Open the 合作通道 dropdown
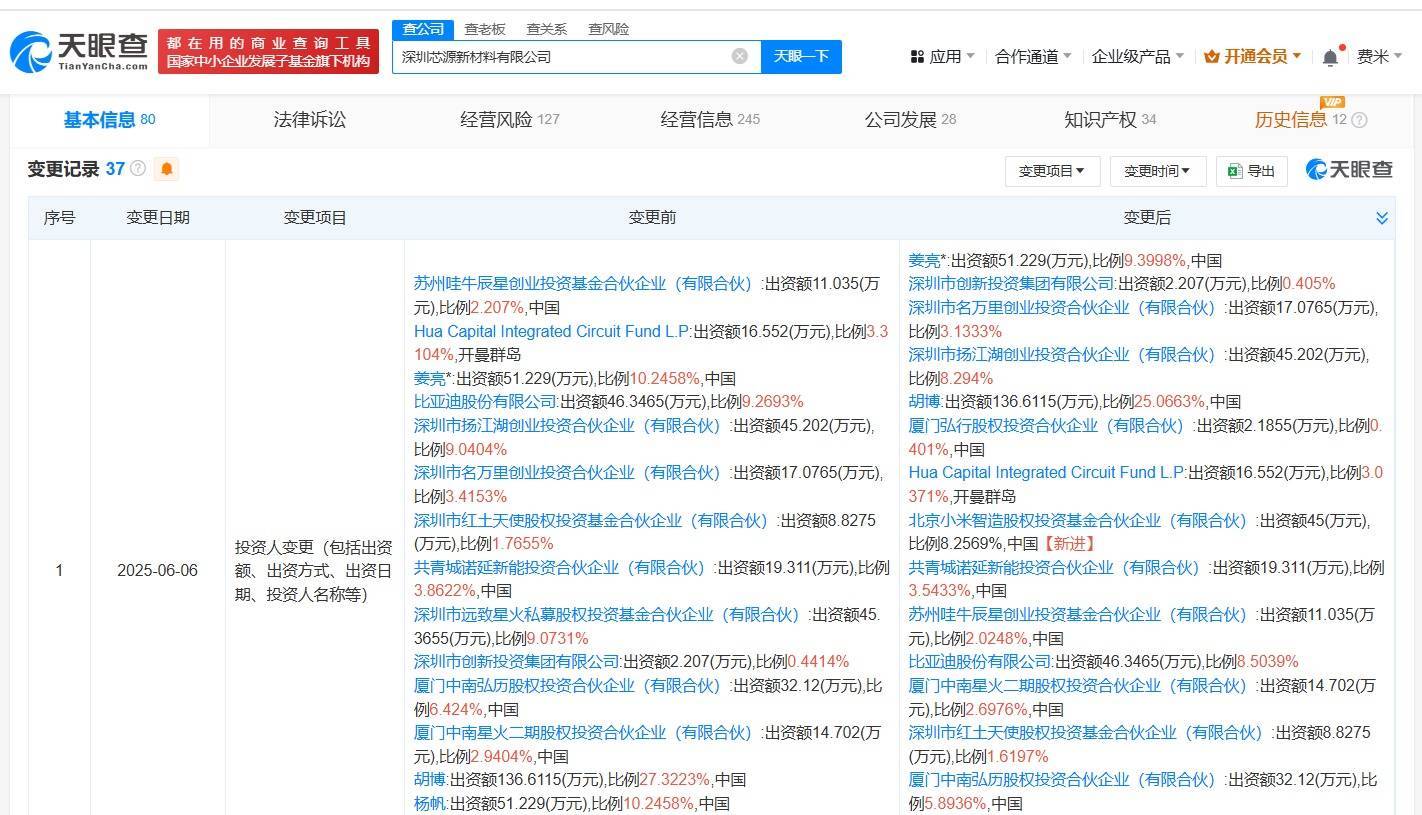Screen dimensions: 1422x815 point(1033,57)
